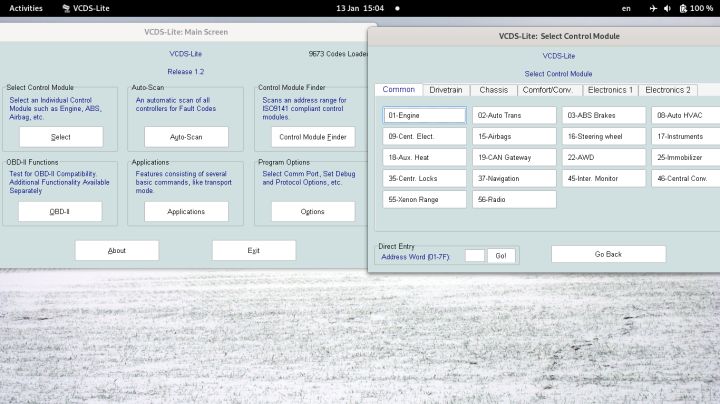The height and width of the screenshot is (404, 720).
Task: Switch to the Common tab
Action: point(399,90)
